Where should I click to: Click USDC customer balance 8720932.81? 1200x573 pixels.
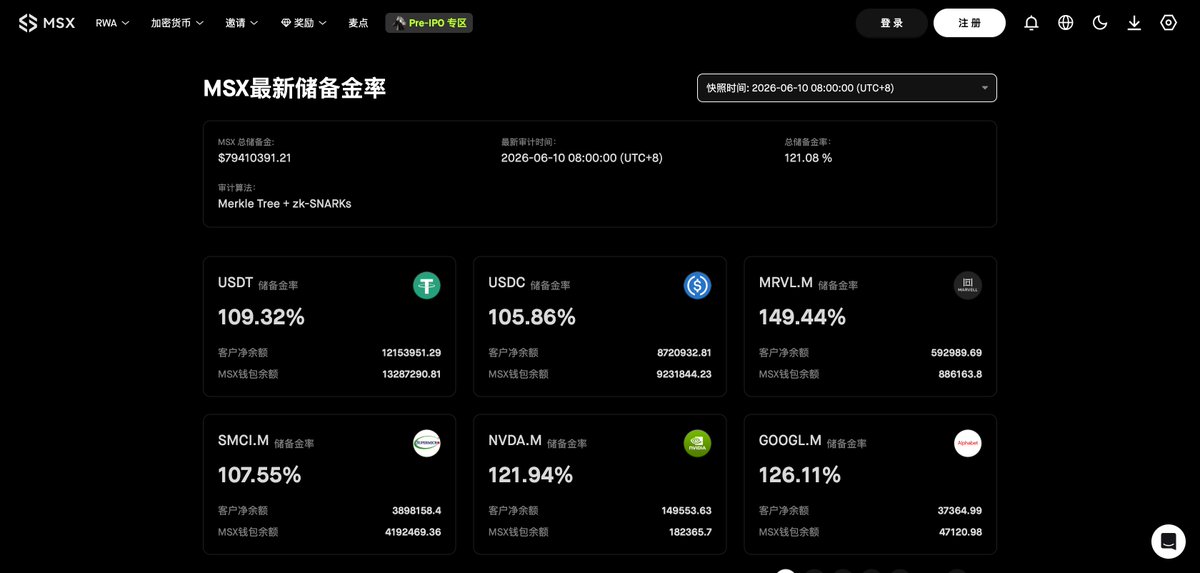(x=684, y=353)
